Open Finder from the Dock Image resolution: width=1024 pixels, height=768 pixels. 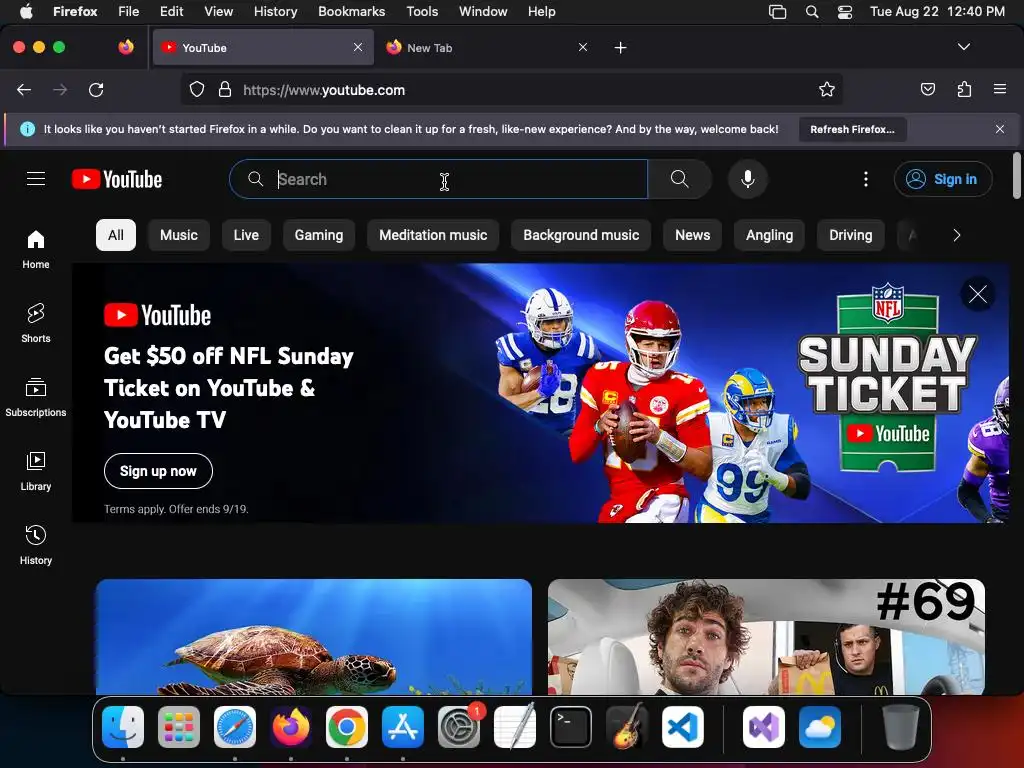(x=123, y=727)
